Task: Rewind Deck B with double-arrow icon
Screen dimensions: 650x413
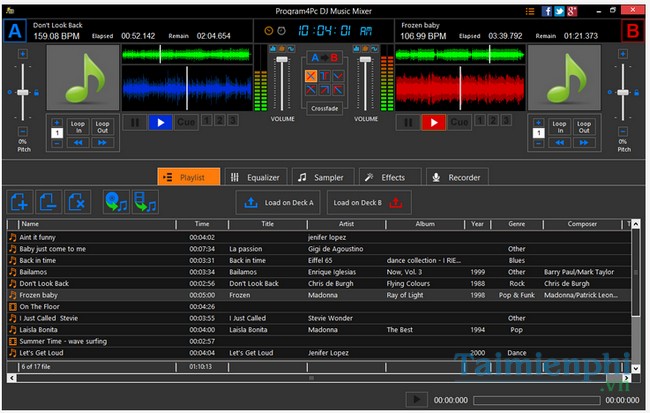Action: click(x=559, y=143)
